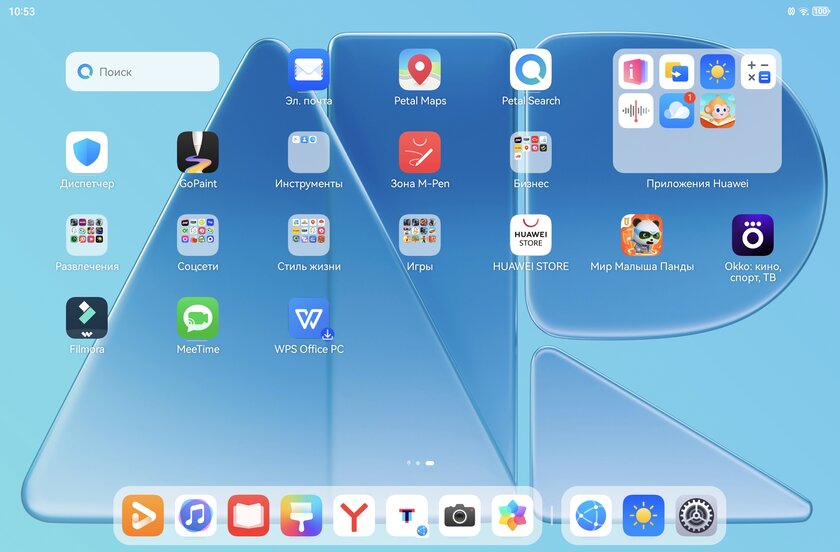Launch Okko: кино, спорт, ТВ
Screen dimensions: 840x552
tap(753, 235)
